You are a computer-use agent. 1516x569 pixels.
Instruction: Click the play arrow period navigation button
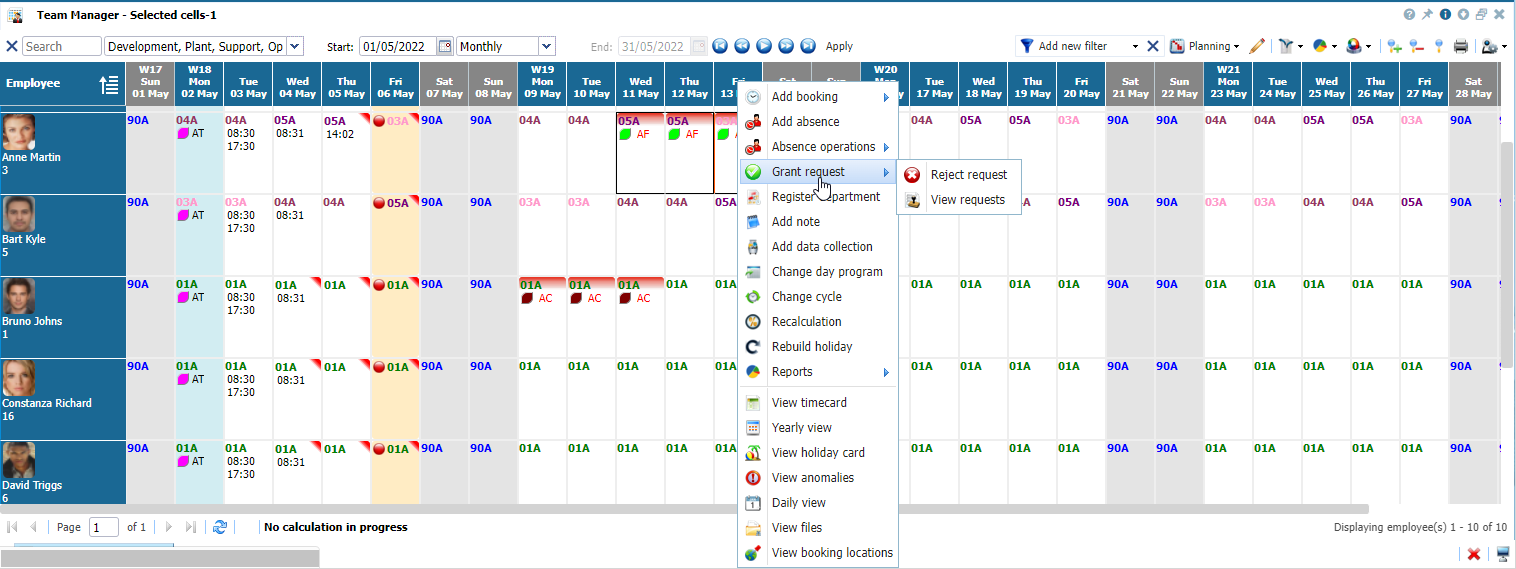(x=764, y=46)
